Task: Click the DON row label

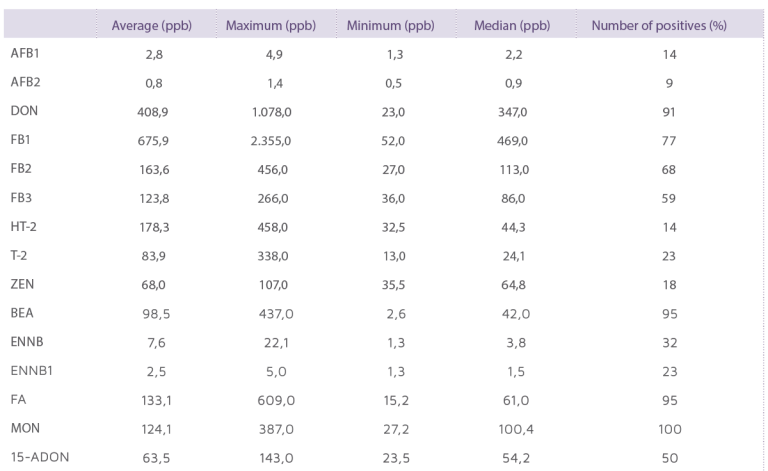Action: point(24,111)
